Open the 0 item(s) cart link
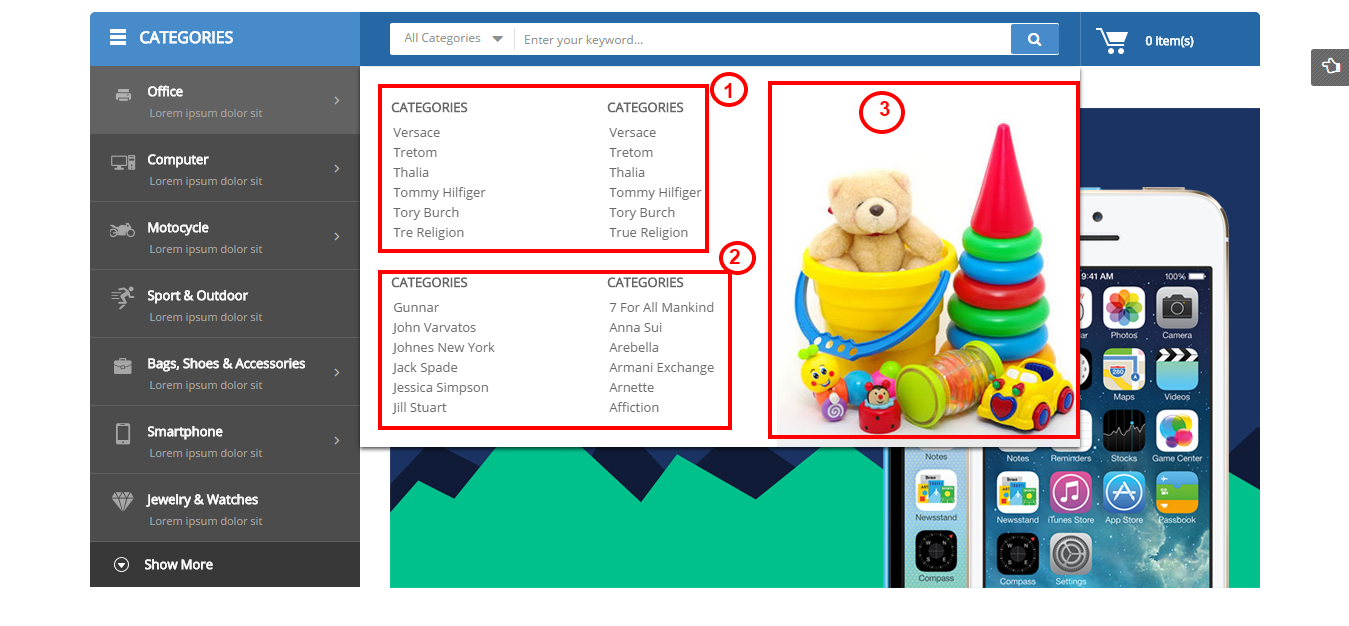Screen dimensions: 1349x626 click(1169, 41)
